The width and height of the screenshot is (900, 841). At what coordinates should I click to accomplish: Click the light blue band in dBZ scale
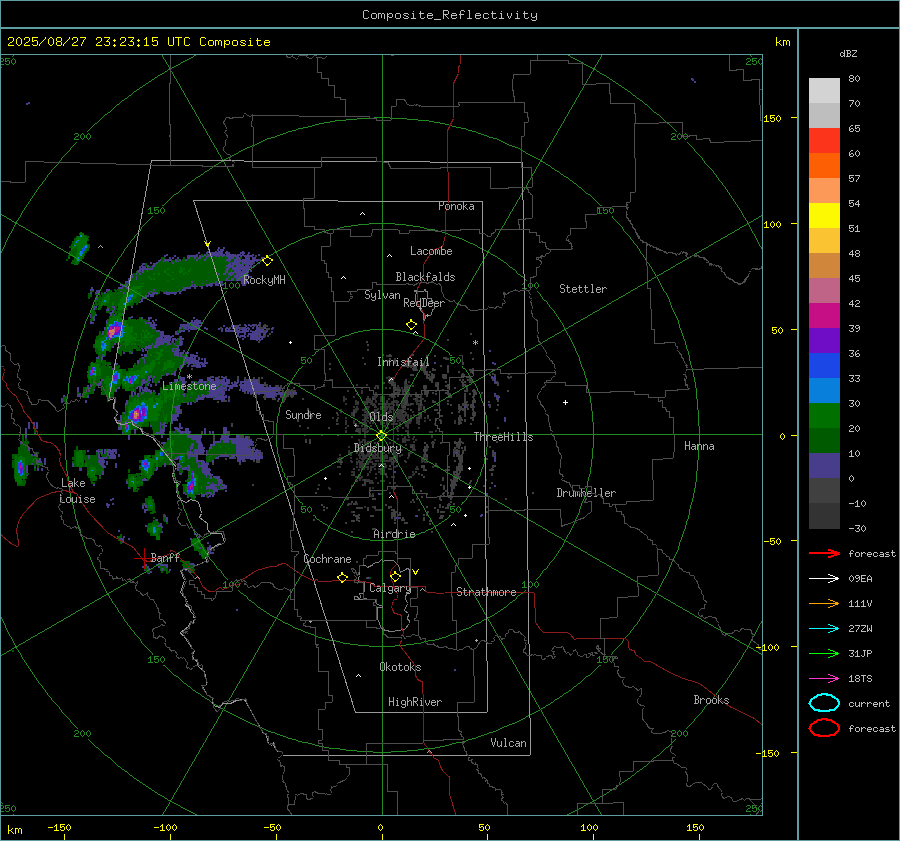point(824,390)
